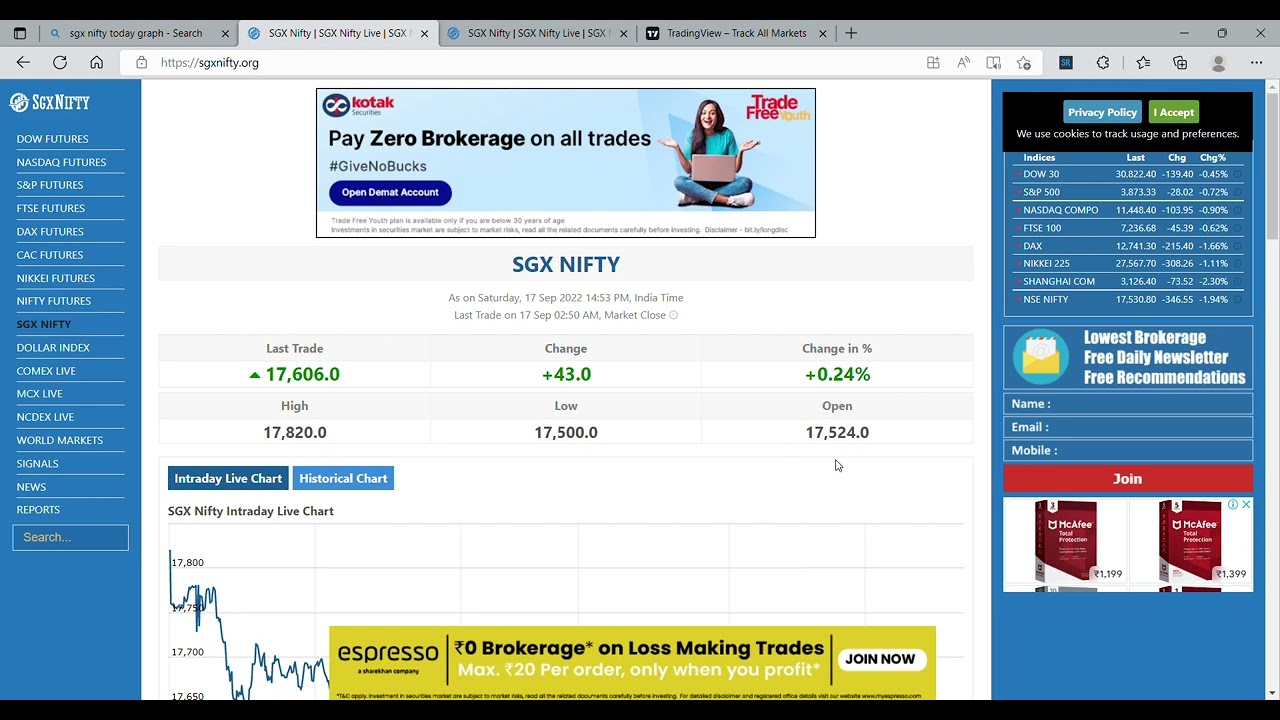The image size is (1280, 720).
Task: Refresh the sgxnifty.org page
Action: tap(60, 62)
